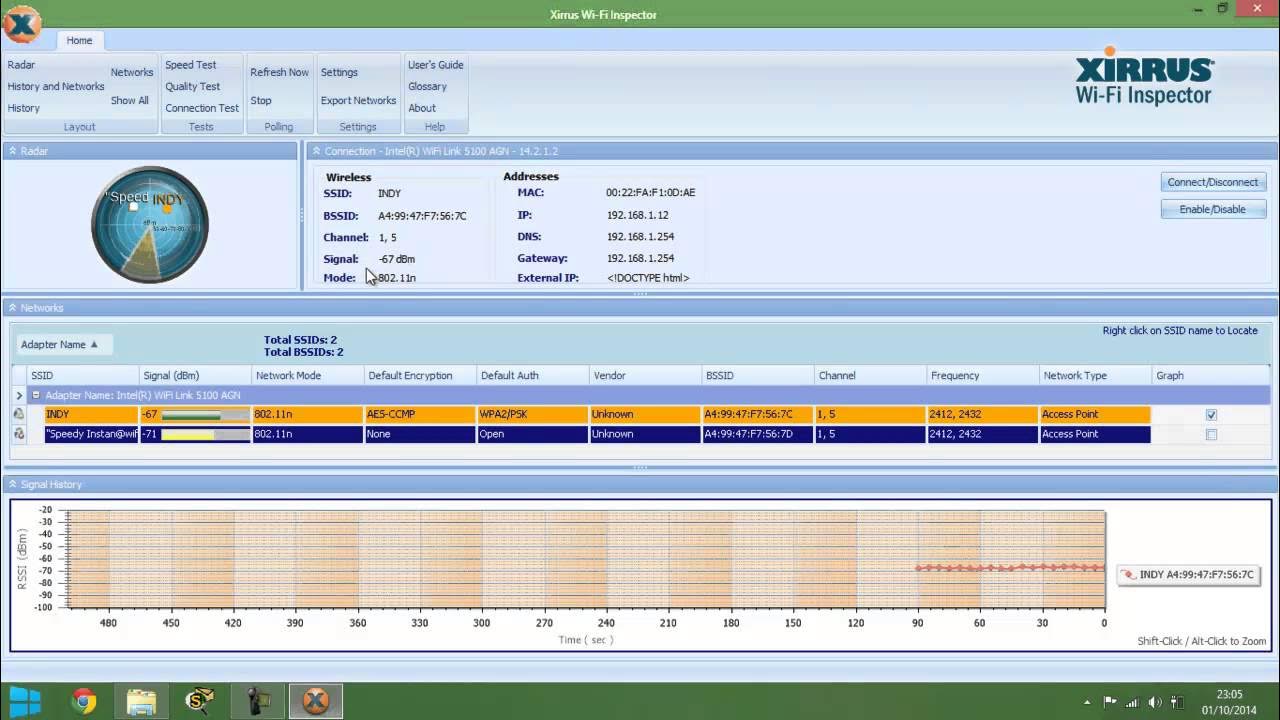Select the History layout

point(24,108)
